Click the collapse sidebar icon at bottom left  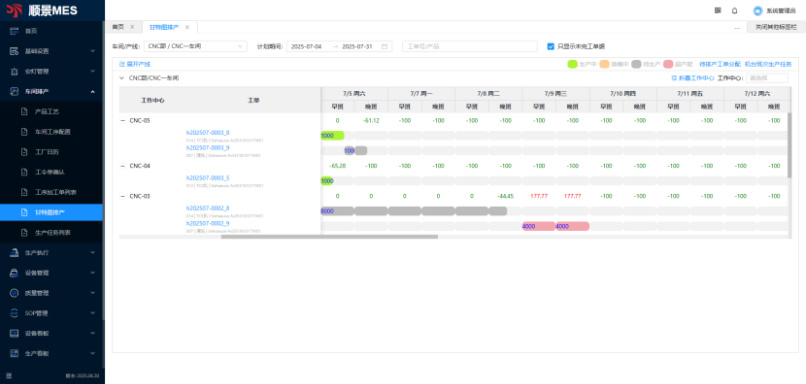click(x=9, y=376)
